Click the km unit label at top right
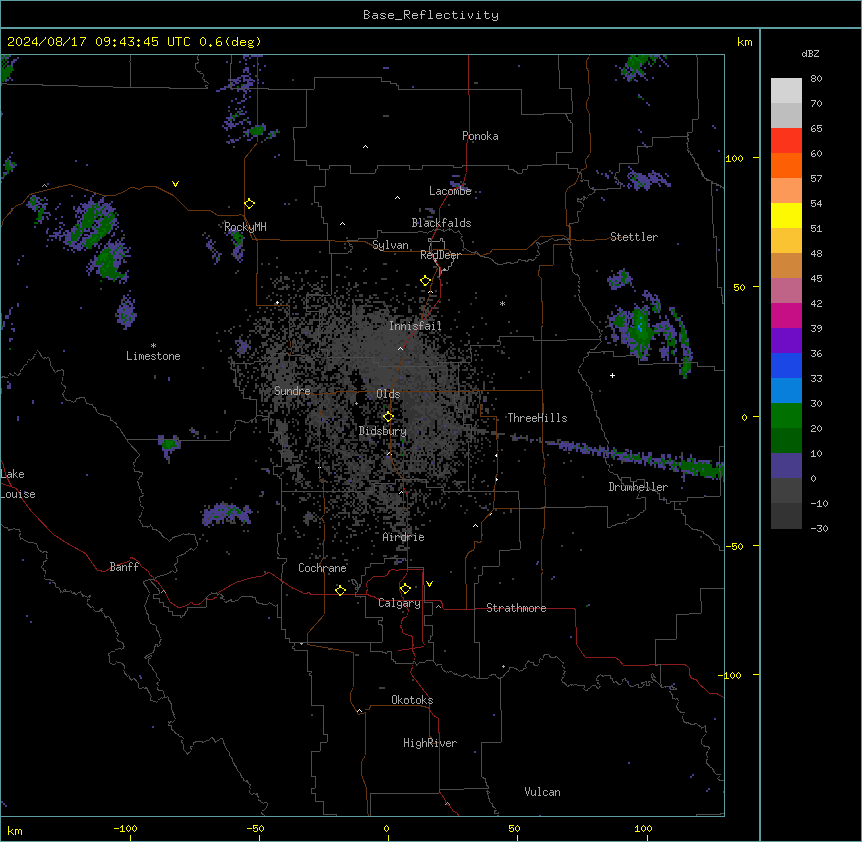862x842 pixels. point(745,42)
